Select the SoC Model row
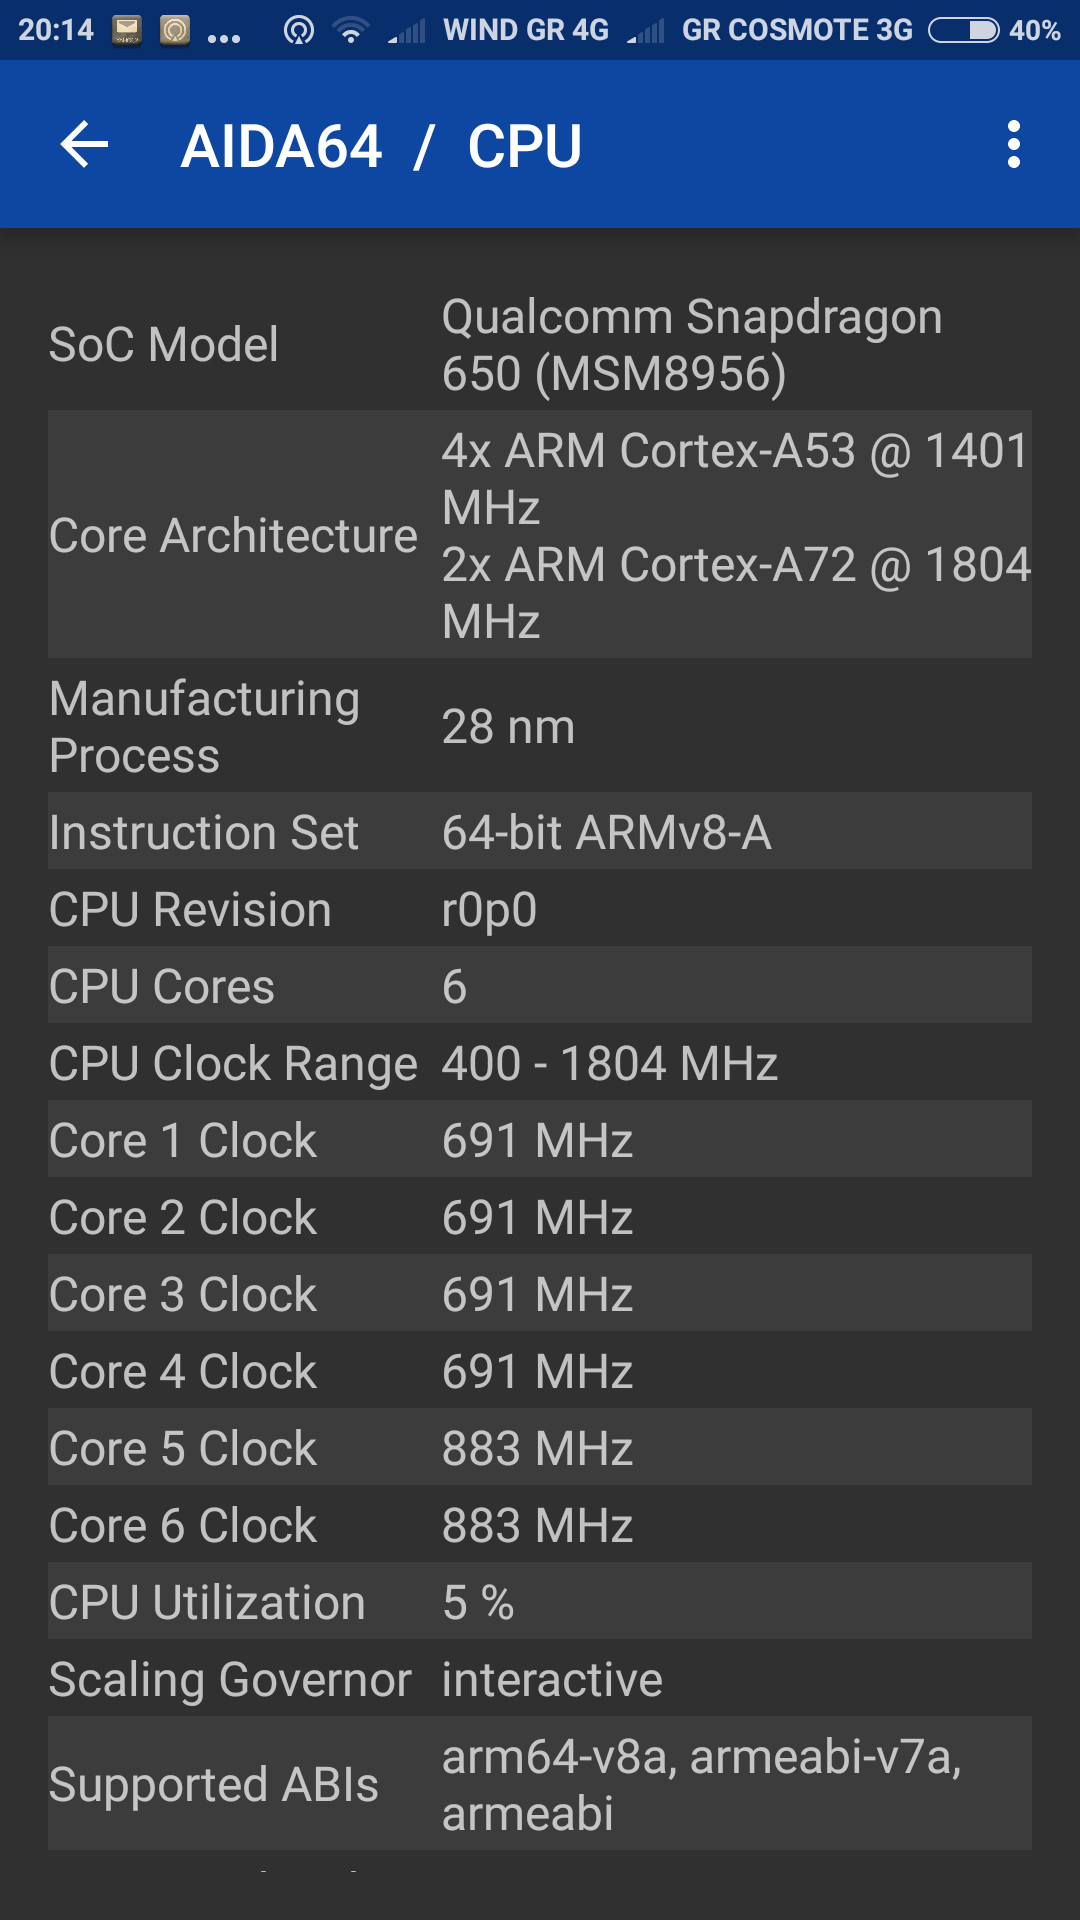Screen dimensions: 1080x1920 point(540,345)
